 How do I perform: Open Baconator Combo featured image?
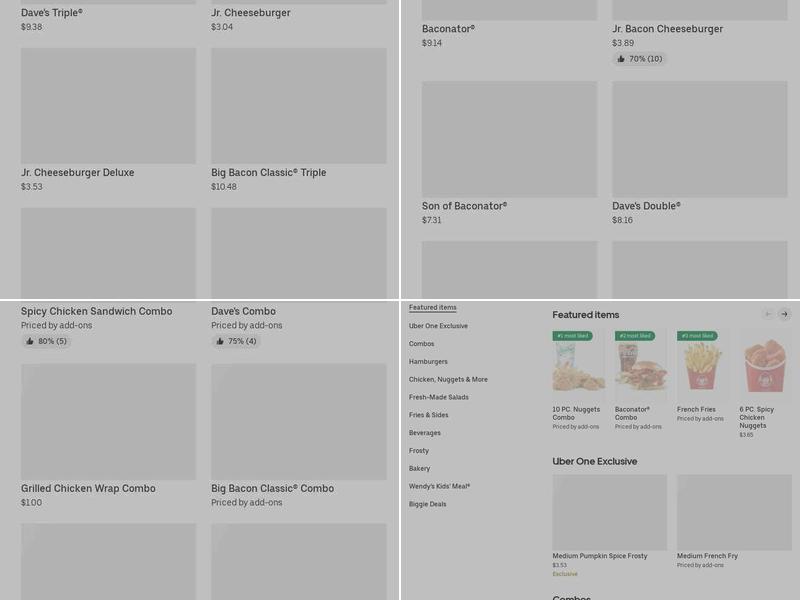[x=641, y=365]
